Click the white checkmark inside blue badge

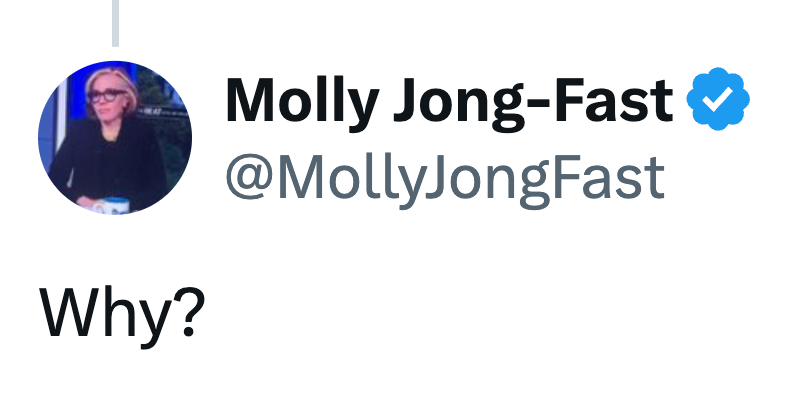click(719, 100)
